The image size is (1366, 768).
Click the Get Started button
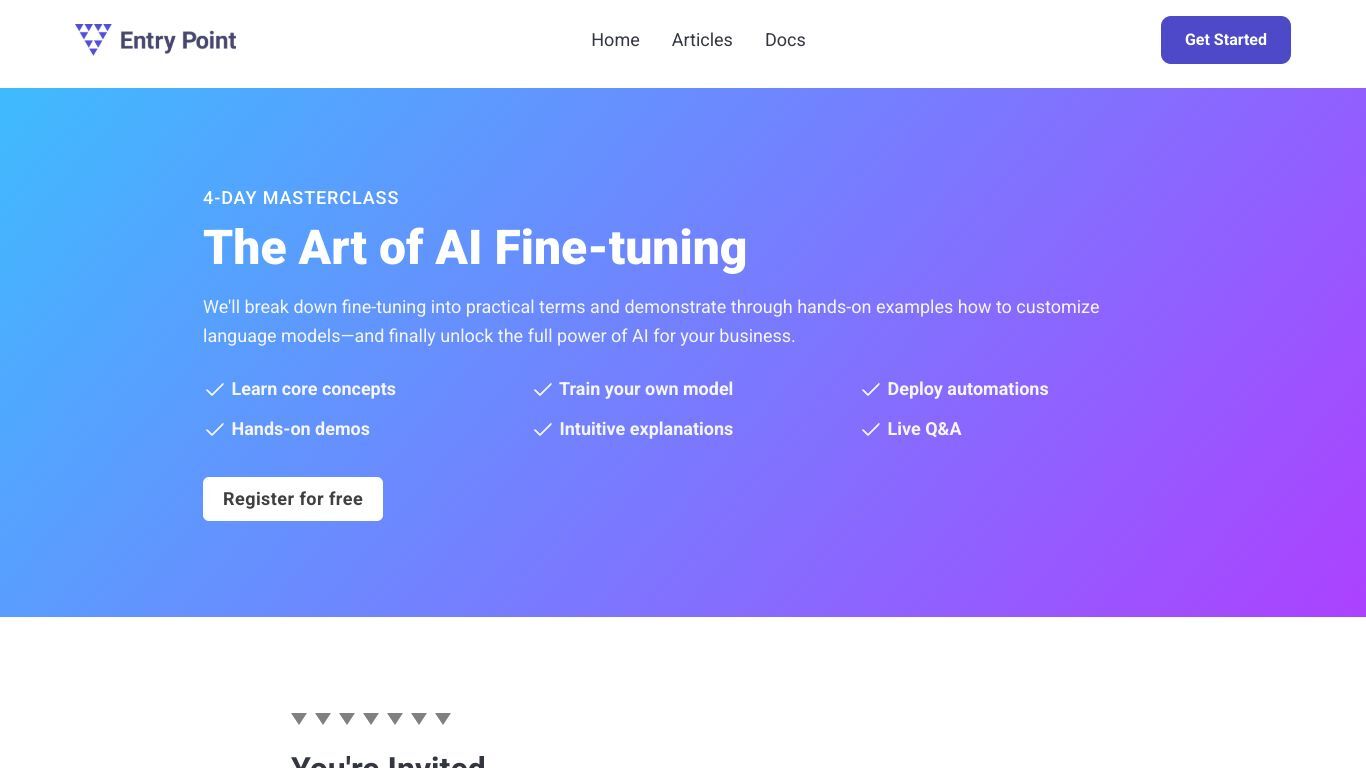tap(1225, 40)
